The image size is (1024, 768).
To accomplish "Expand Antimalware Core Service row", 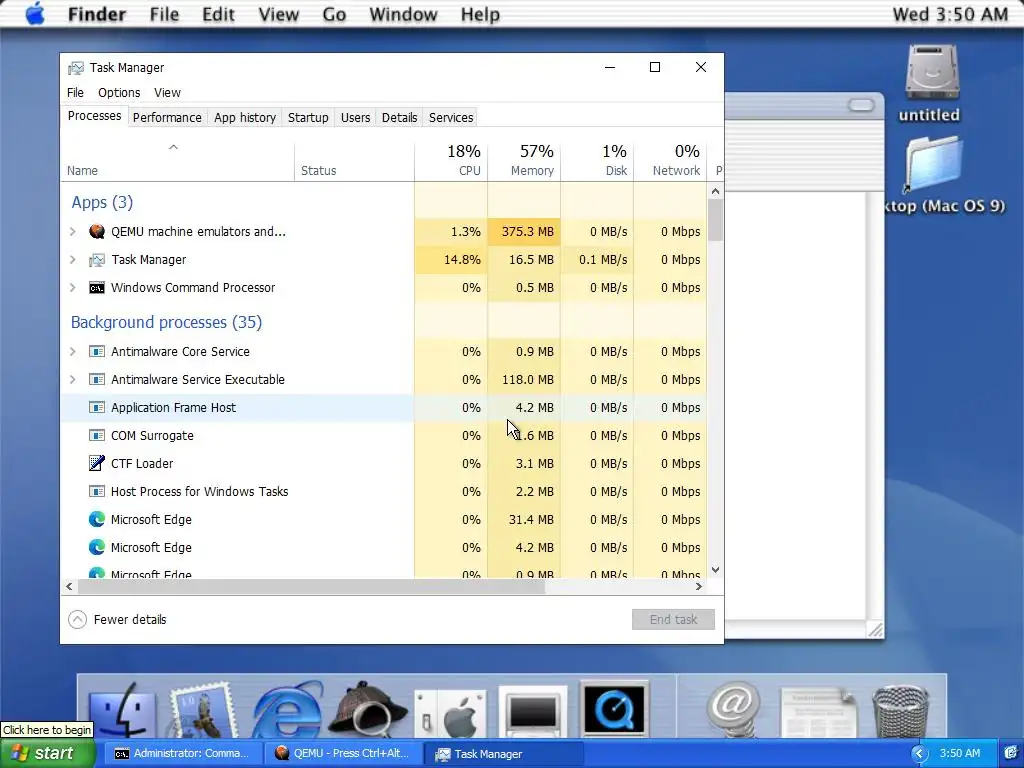I will click(x=72, y=351).
